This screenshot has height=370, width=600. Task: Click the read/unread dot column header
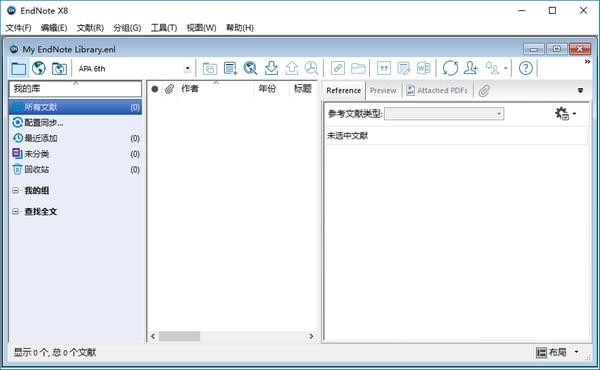(155, 89)
